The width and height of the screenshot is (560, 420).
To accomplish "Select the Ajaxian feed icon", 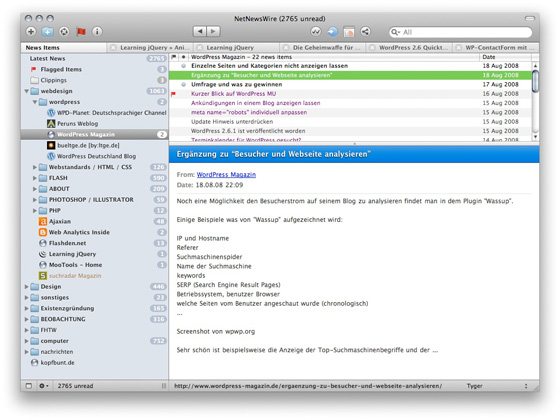I will tap(43, 221).
